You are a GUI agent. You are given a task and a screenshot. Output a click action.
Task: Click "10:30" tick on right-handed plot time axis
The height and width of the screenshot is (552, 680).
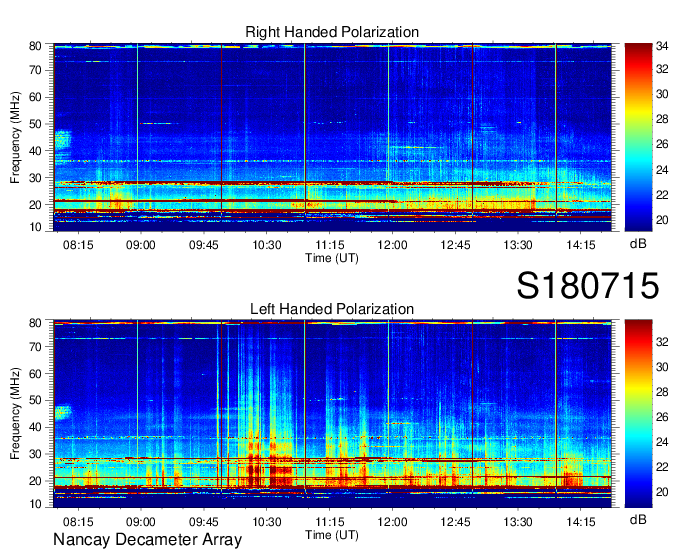267,245
